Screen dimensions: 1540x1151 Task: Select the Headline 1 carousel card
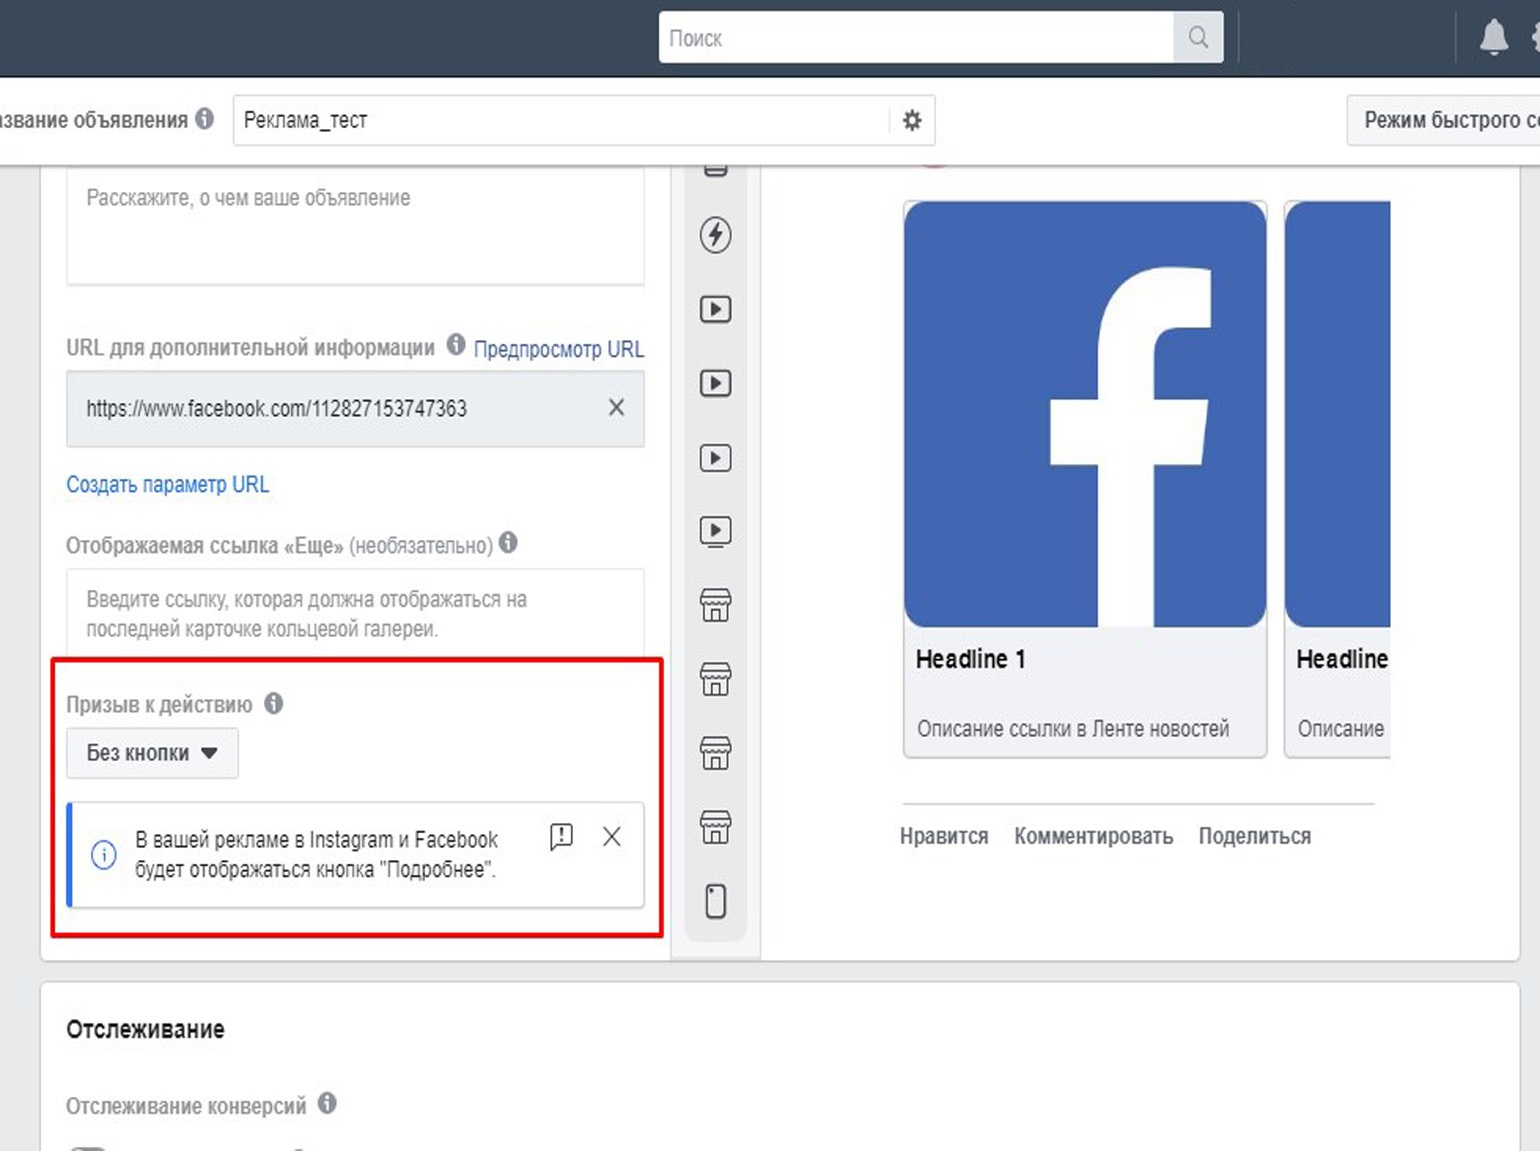click(1085, 480)
